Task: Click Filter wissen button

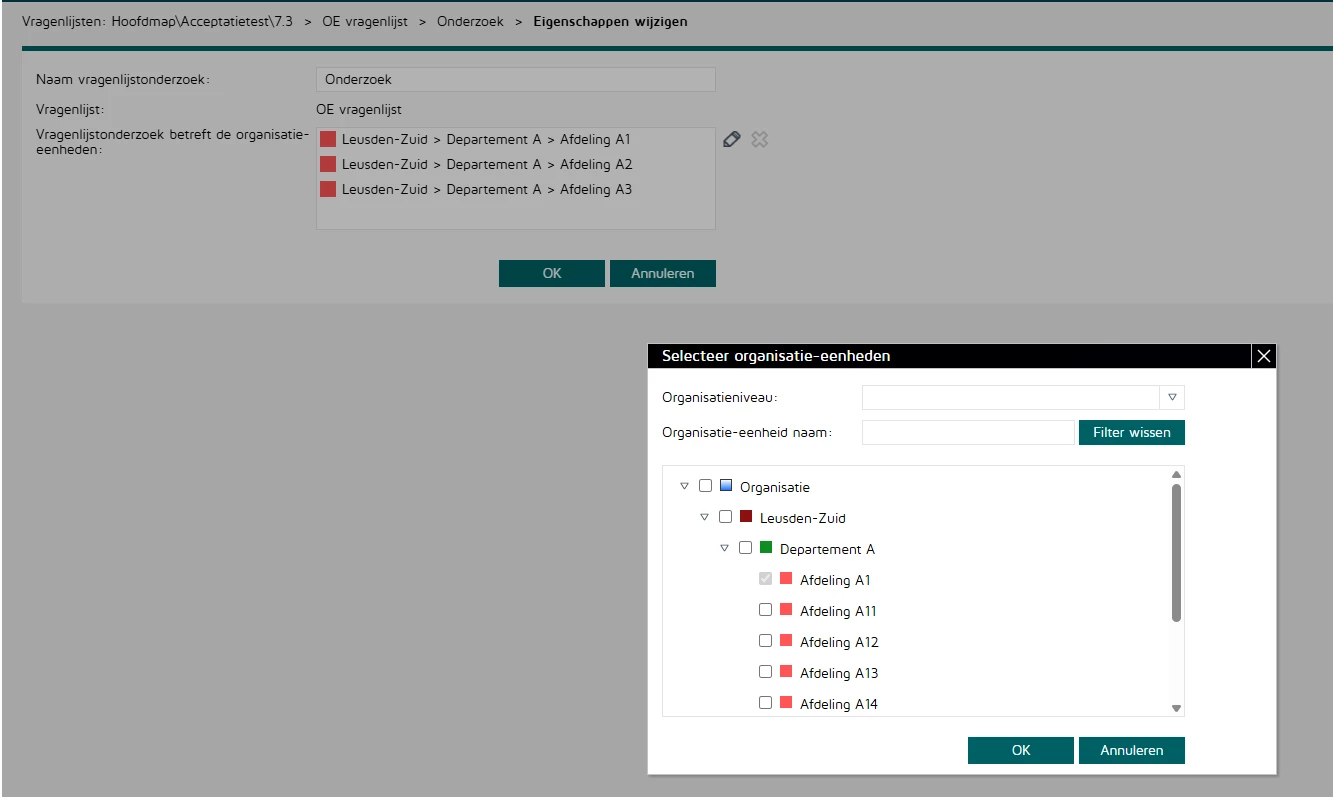Action: (1132, 432)
